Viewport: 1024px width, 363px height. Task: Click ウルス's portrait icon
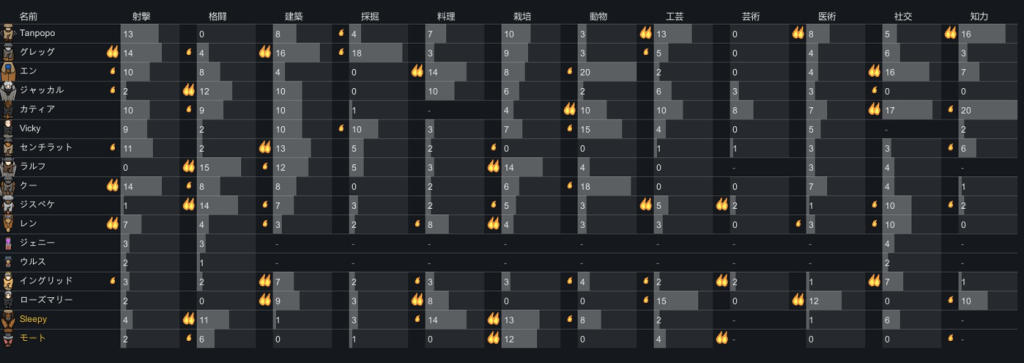click(x=8, y=262)
